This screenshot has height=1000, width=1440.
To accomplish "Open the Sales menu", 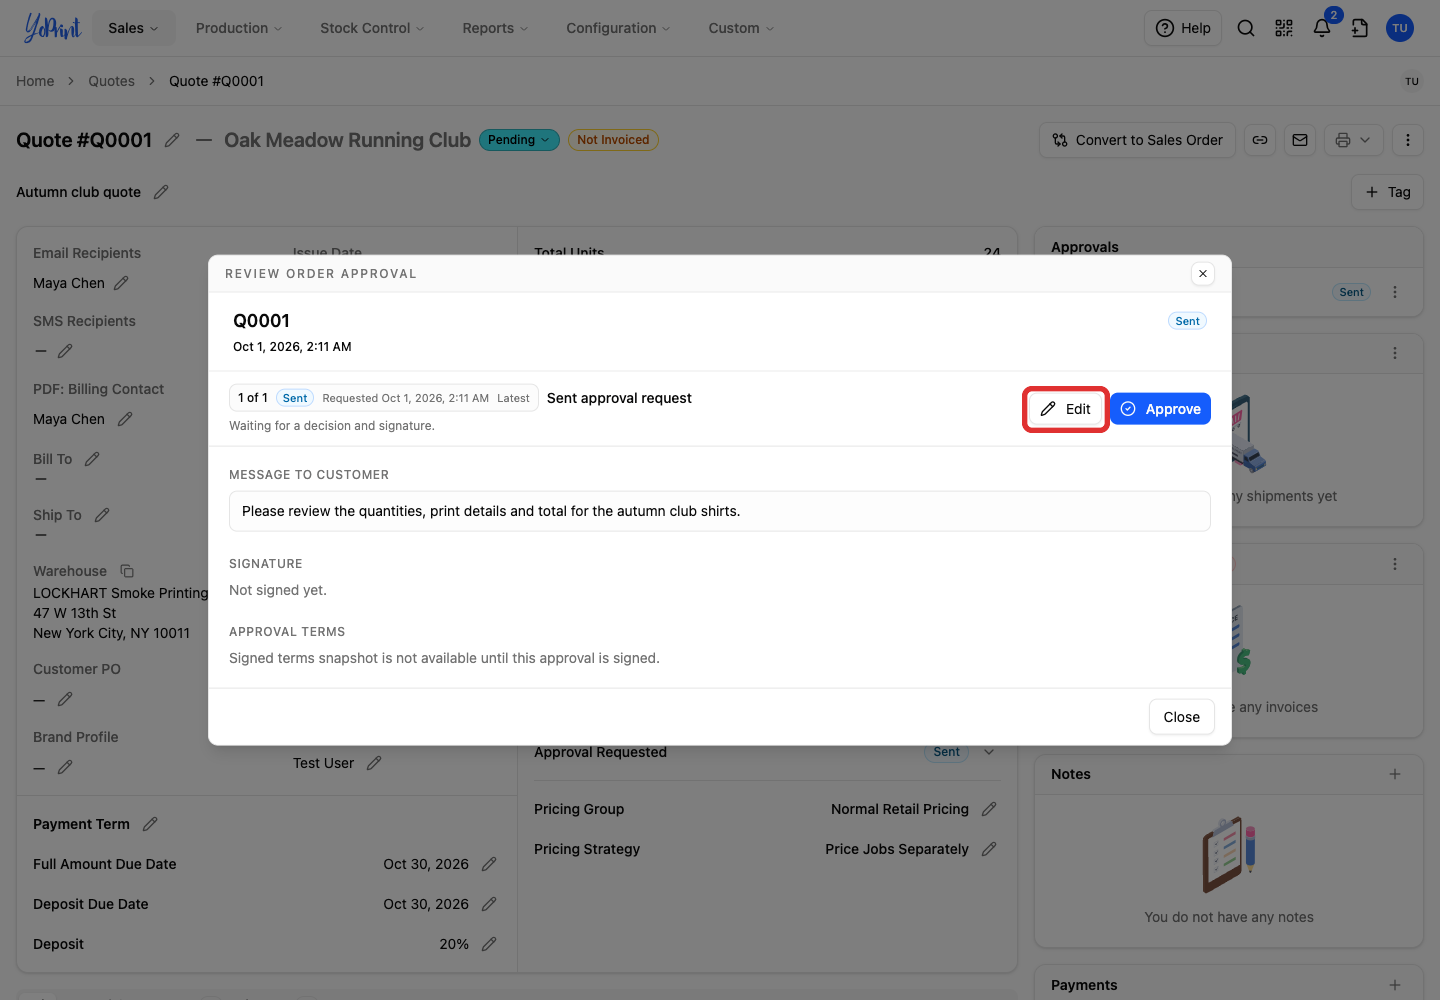I will point(134,28).
